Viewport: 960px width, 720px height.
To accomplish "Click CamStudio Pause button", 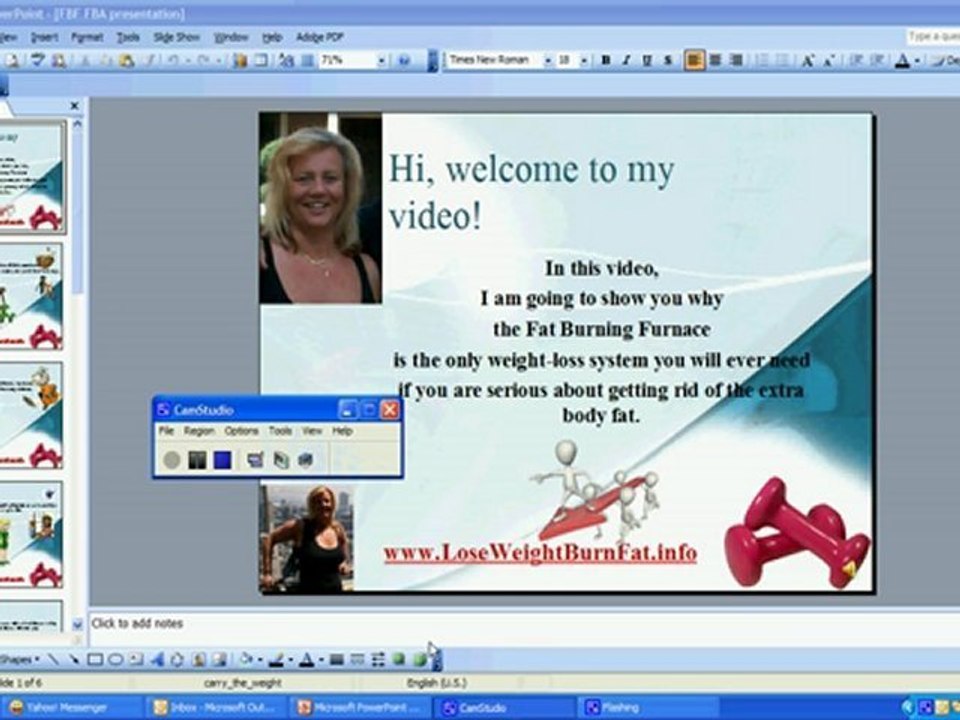I will tap(197, 460).
